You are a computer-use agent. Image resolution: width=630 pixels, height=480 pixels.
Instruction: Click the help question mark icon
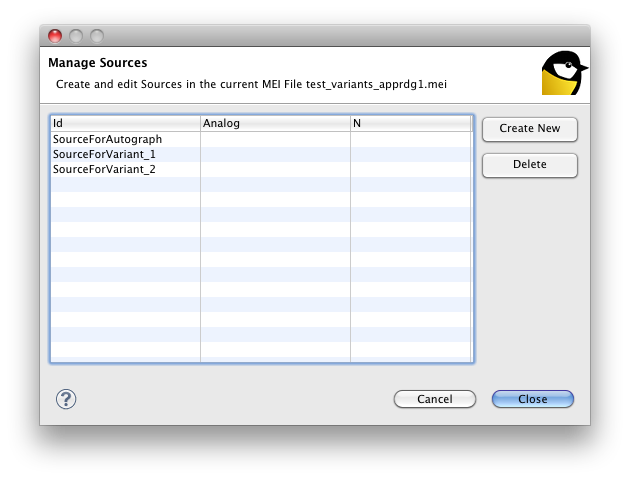66,399
